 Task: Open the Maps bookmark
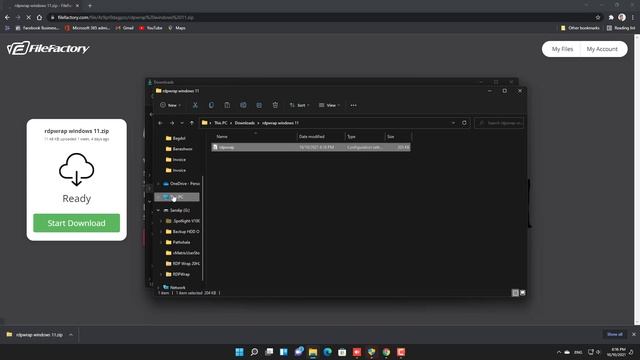pyautogui.click(x=177, y=28)
